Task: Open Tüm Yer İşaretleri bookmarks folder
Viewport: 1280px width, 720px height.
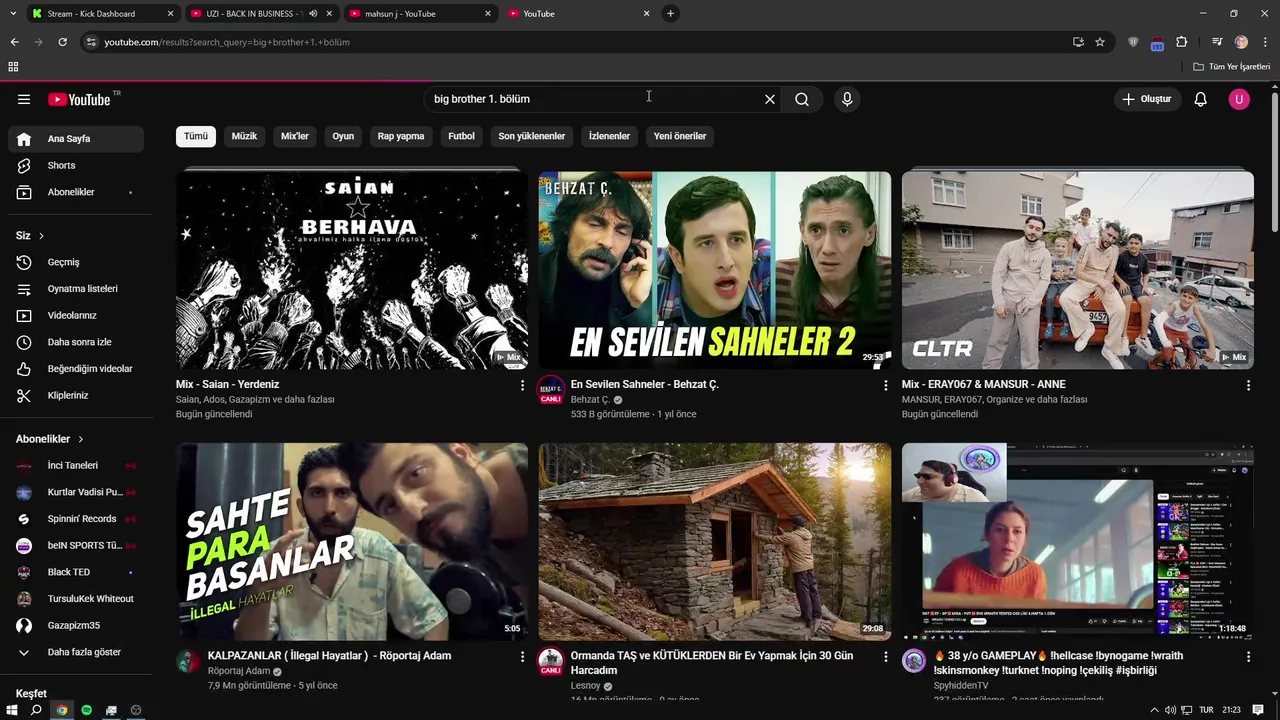Action: pyautogui.click(x=1231, y=67)
